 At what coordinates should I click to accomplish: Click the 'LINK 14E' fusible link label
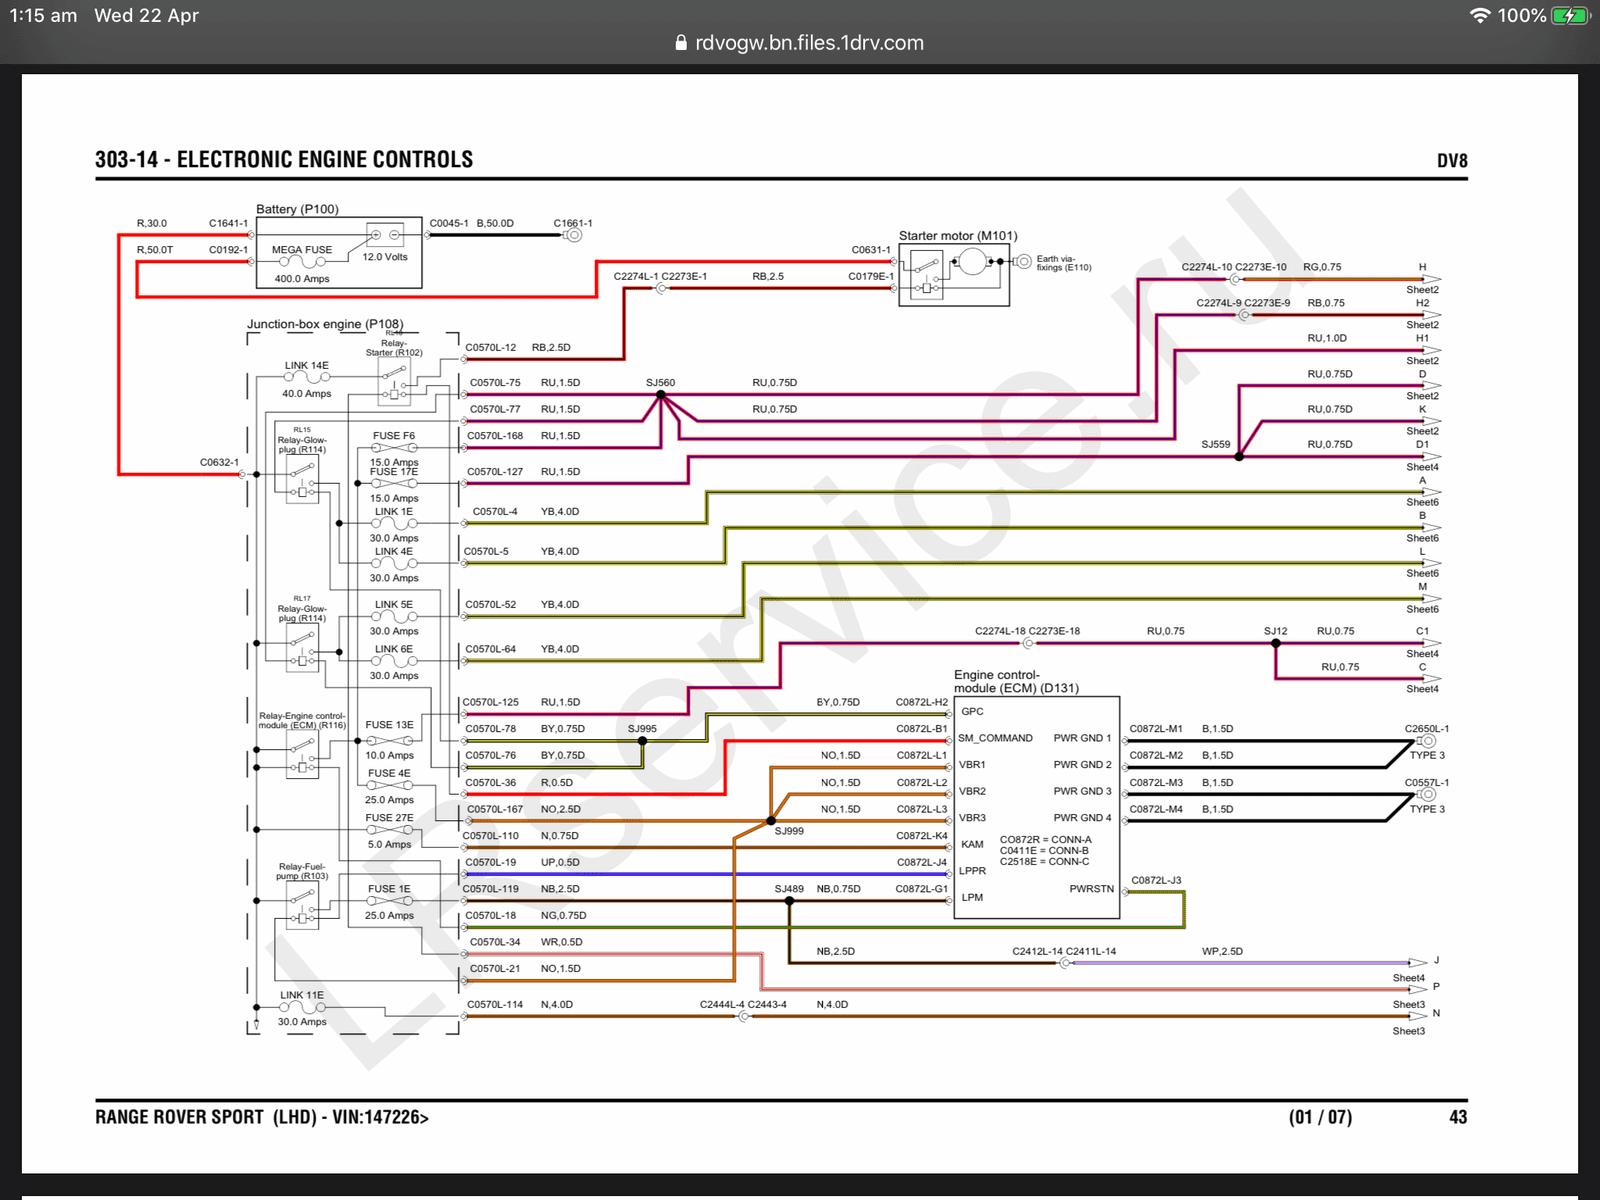click(306, 366)
